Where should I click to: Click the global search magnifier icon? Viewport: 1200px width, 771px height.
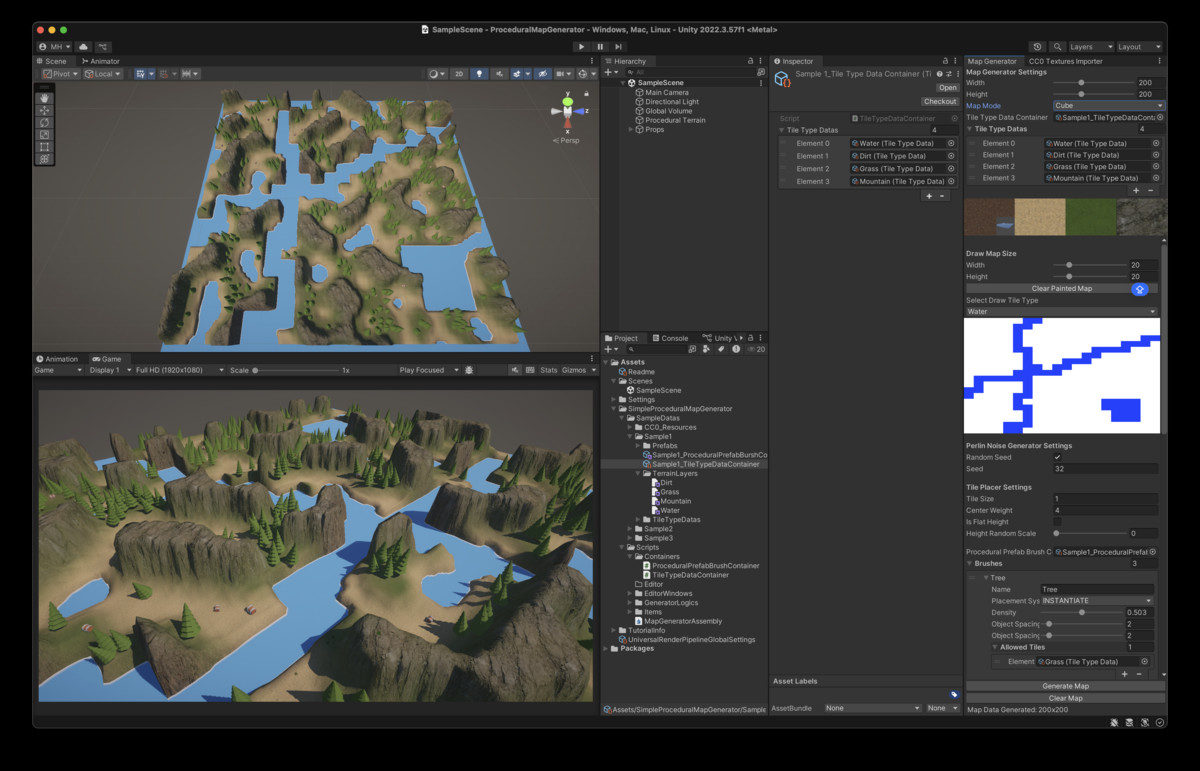(x=1056, y=47)
